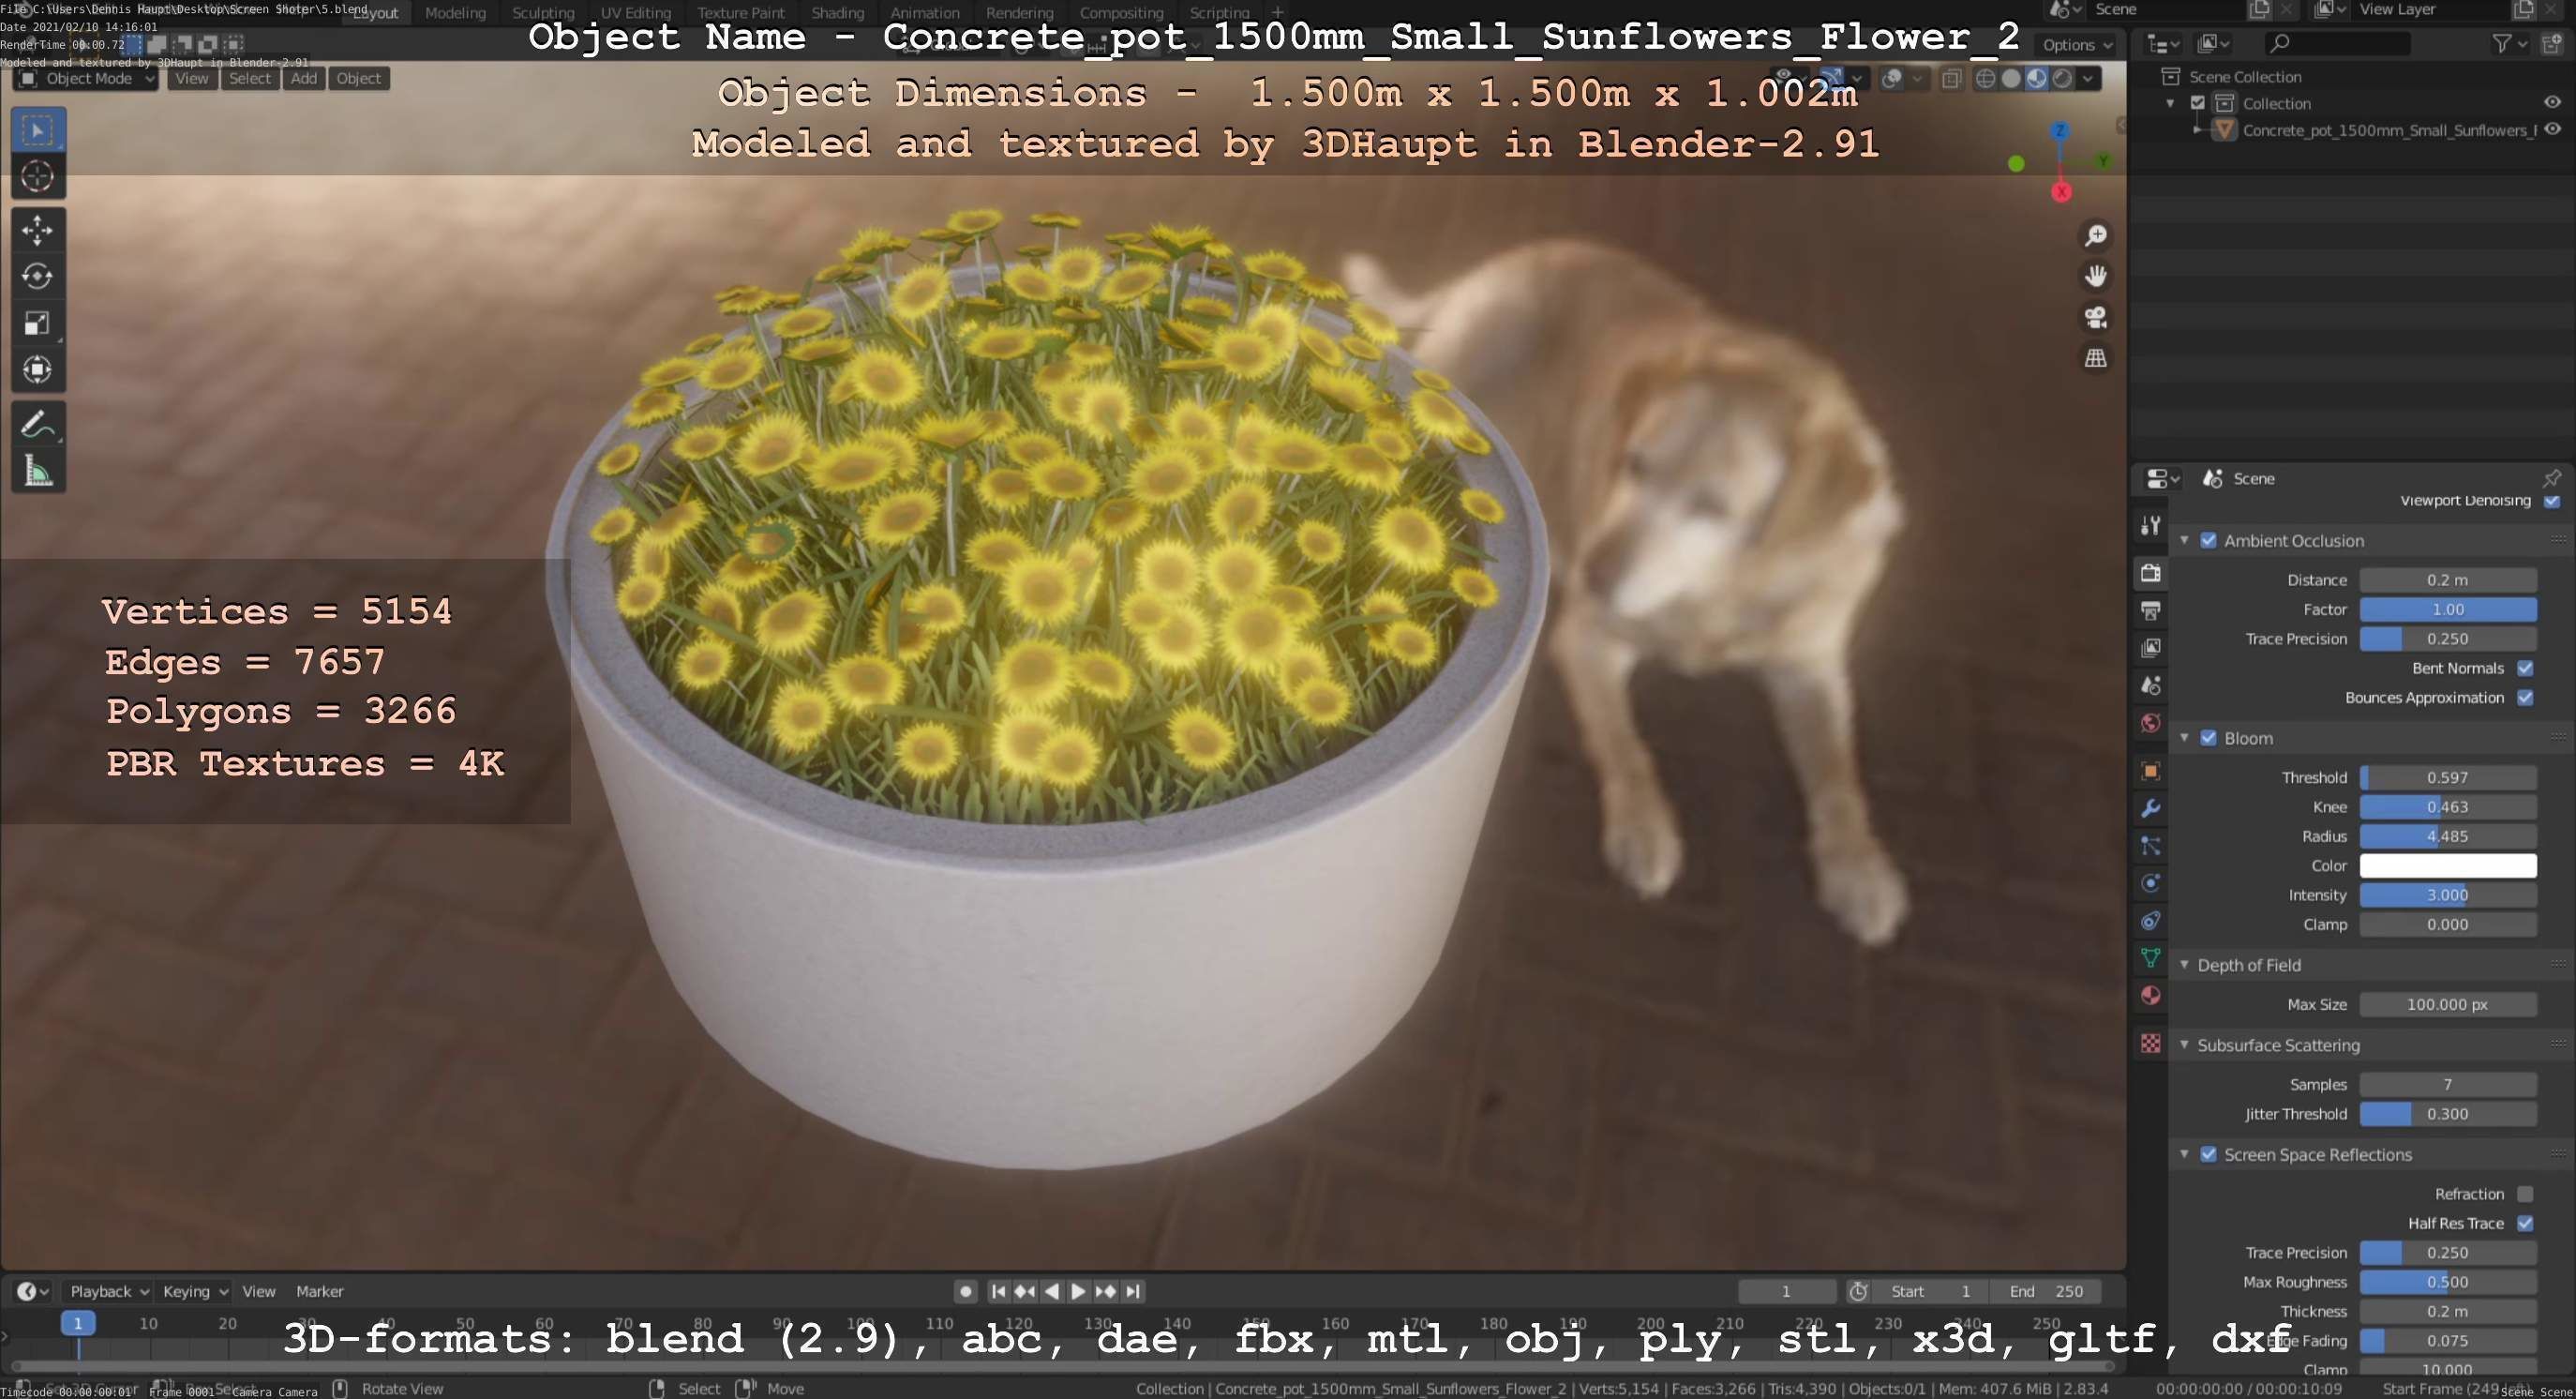
Task: Open the Texture properties checker tab
Action: [x=2150, y=1043]
